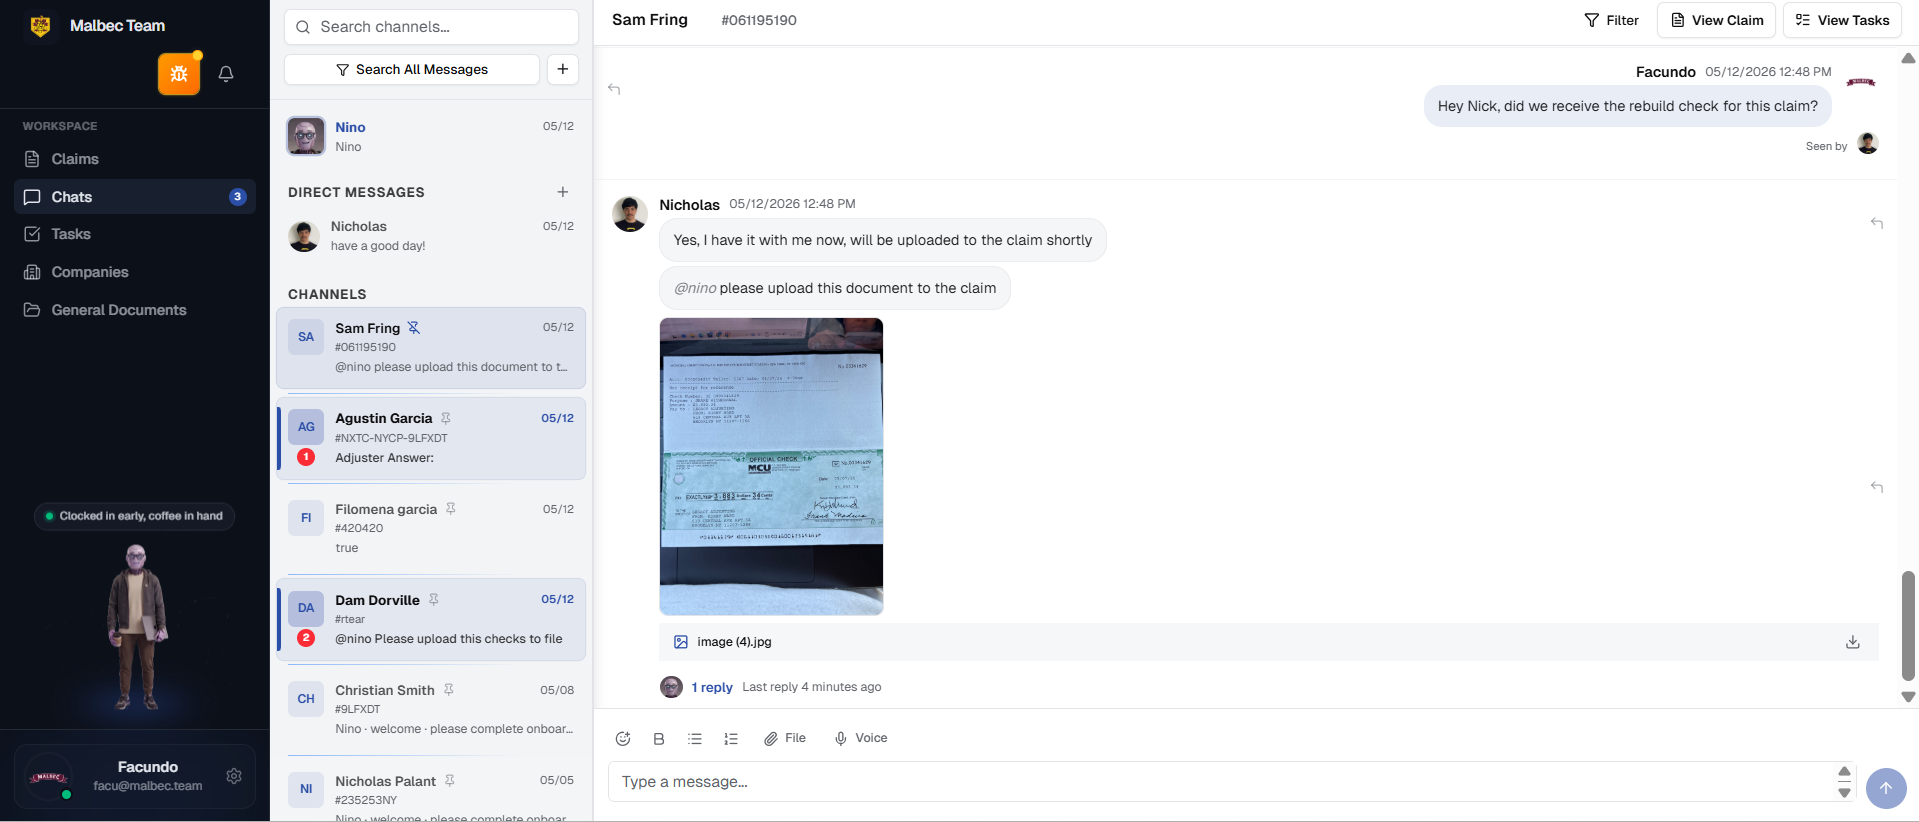Attach a File to the message
Screen dimensions: 1919x822
[x=785, y=739]
